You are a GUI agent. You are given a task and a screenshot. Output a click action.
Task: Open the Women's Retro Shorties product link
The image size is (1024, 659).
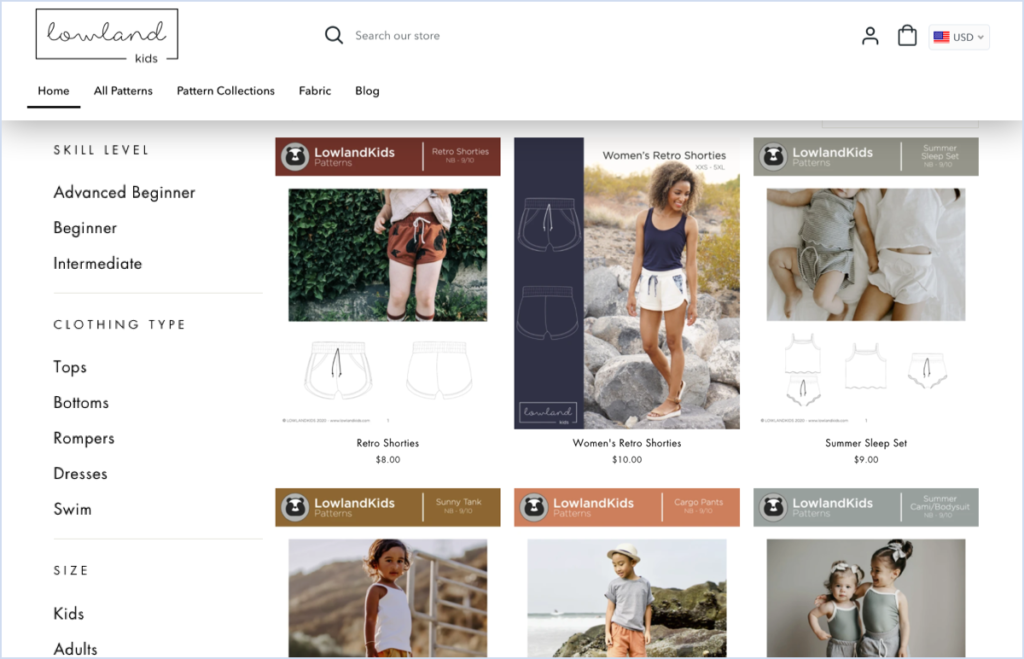tap(627, 443)
